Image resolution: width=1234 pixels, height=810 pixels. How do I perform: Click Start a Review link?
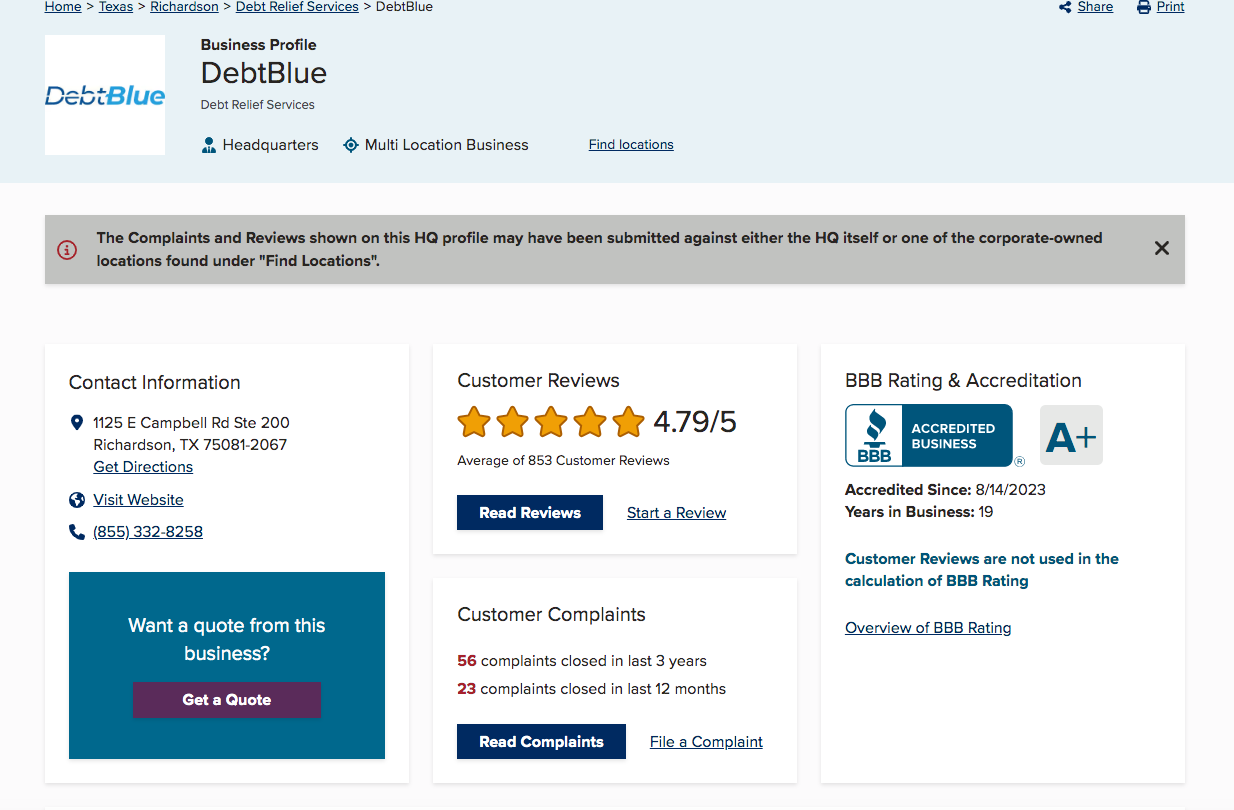click(x=676, y=513)
